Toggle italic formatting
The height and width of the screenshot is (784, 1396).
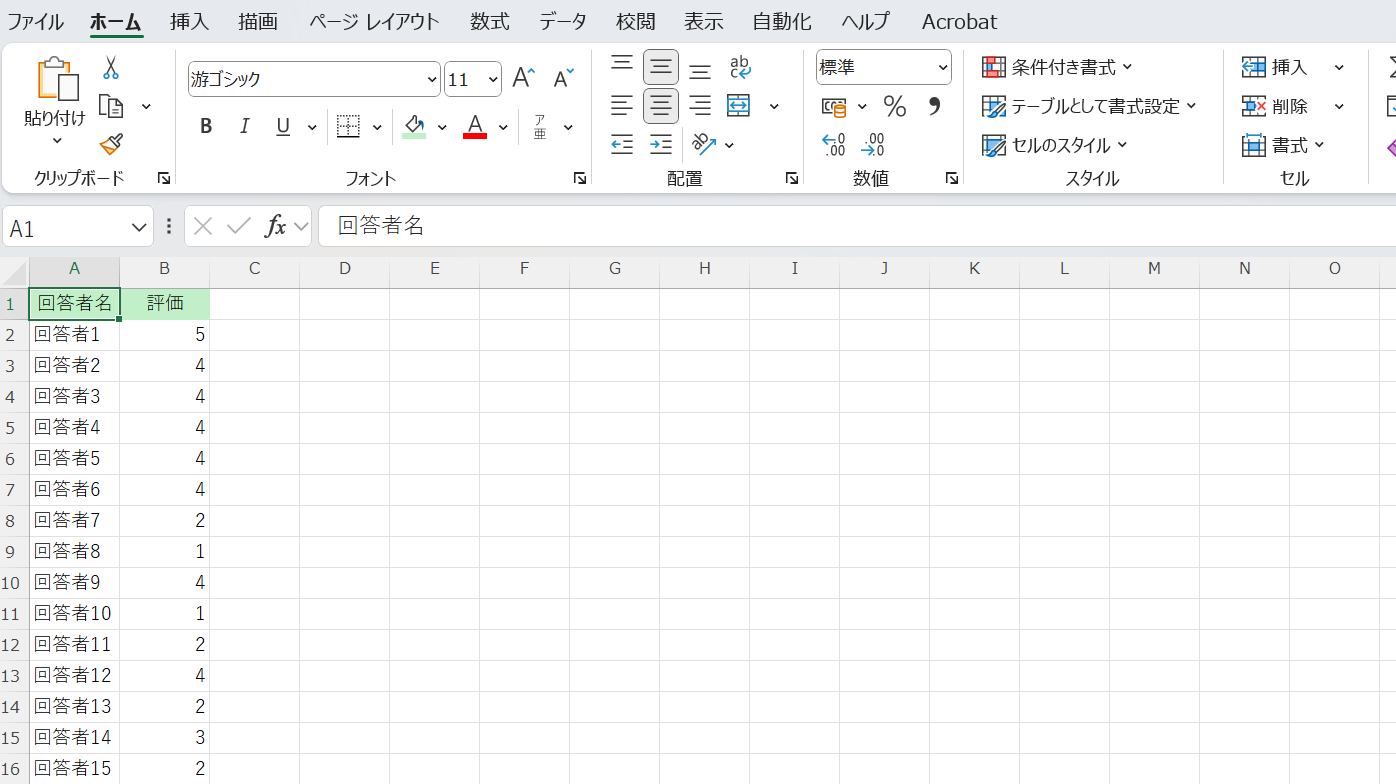[x=244, y=127]
